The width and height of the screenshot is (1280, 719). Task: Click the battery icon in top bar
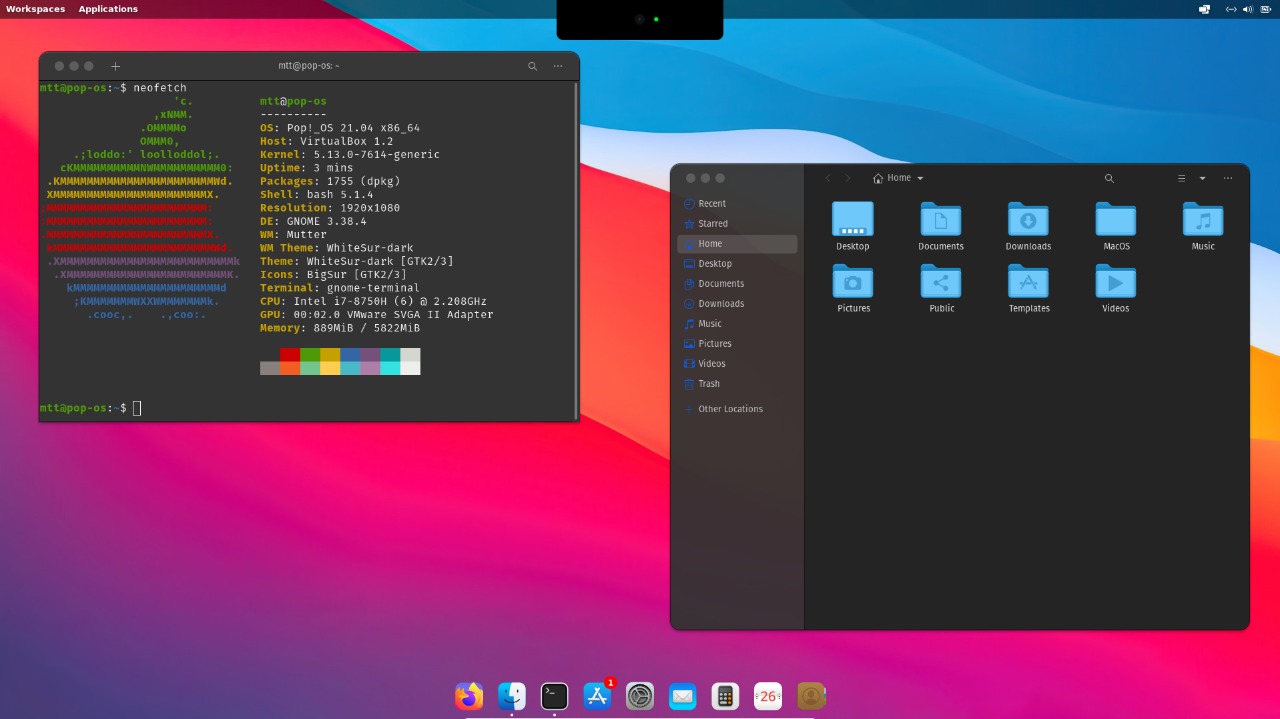coord(1265,9)
